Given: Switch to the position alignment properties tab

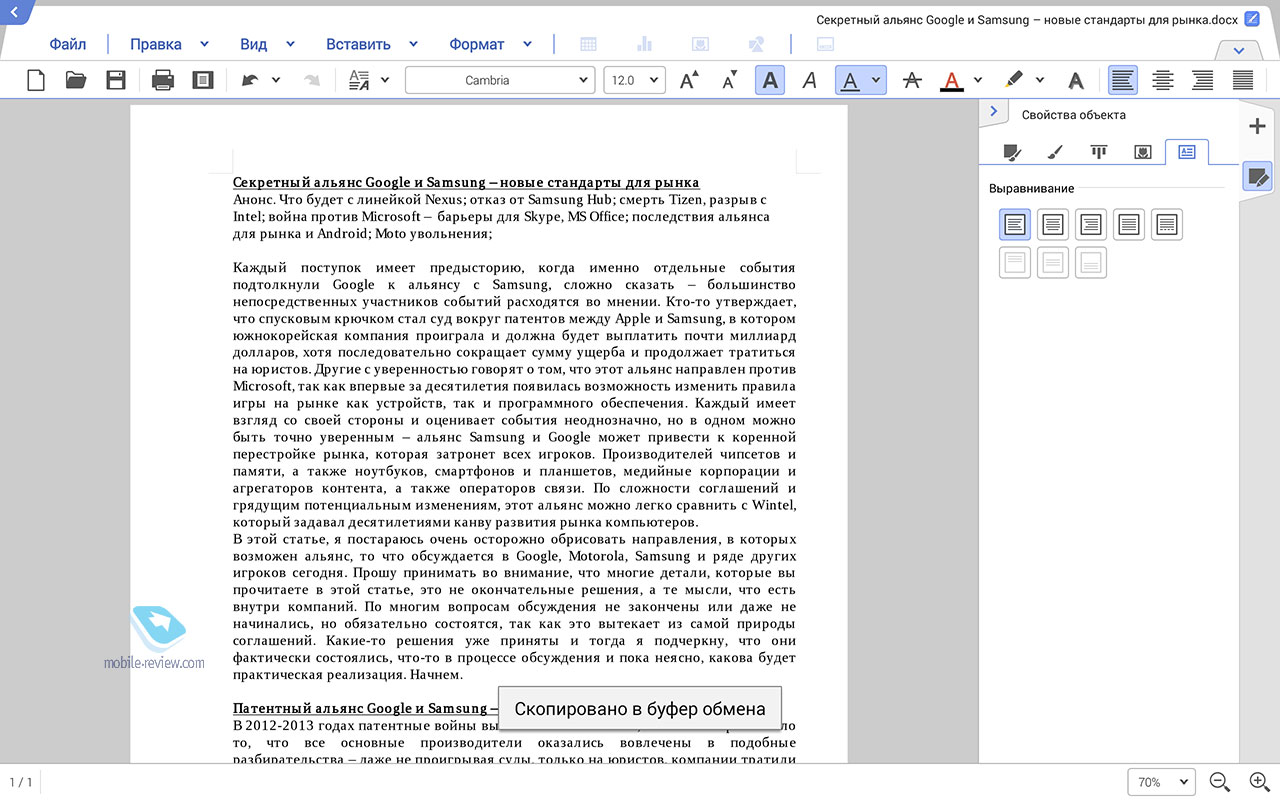Looking at the screenshot, I should 1099,152.
